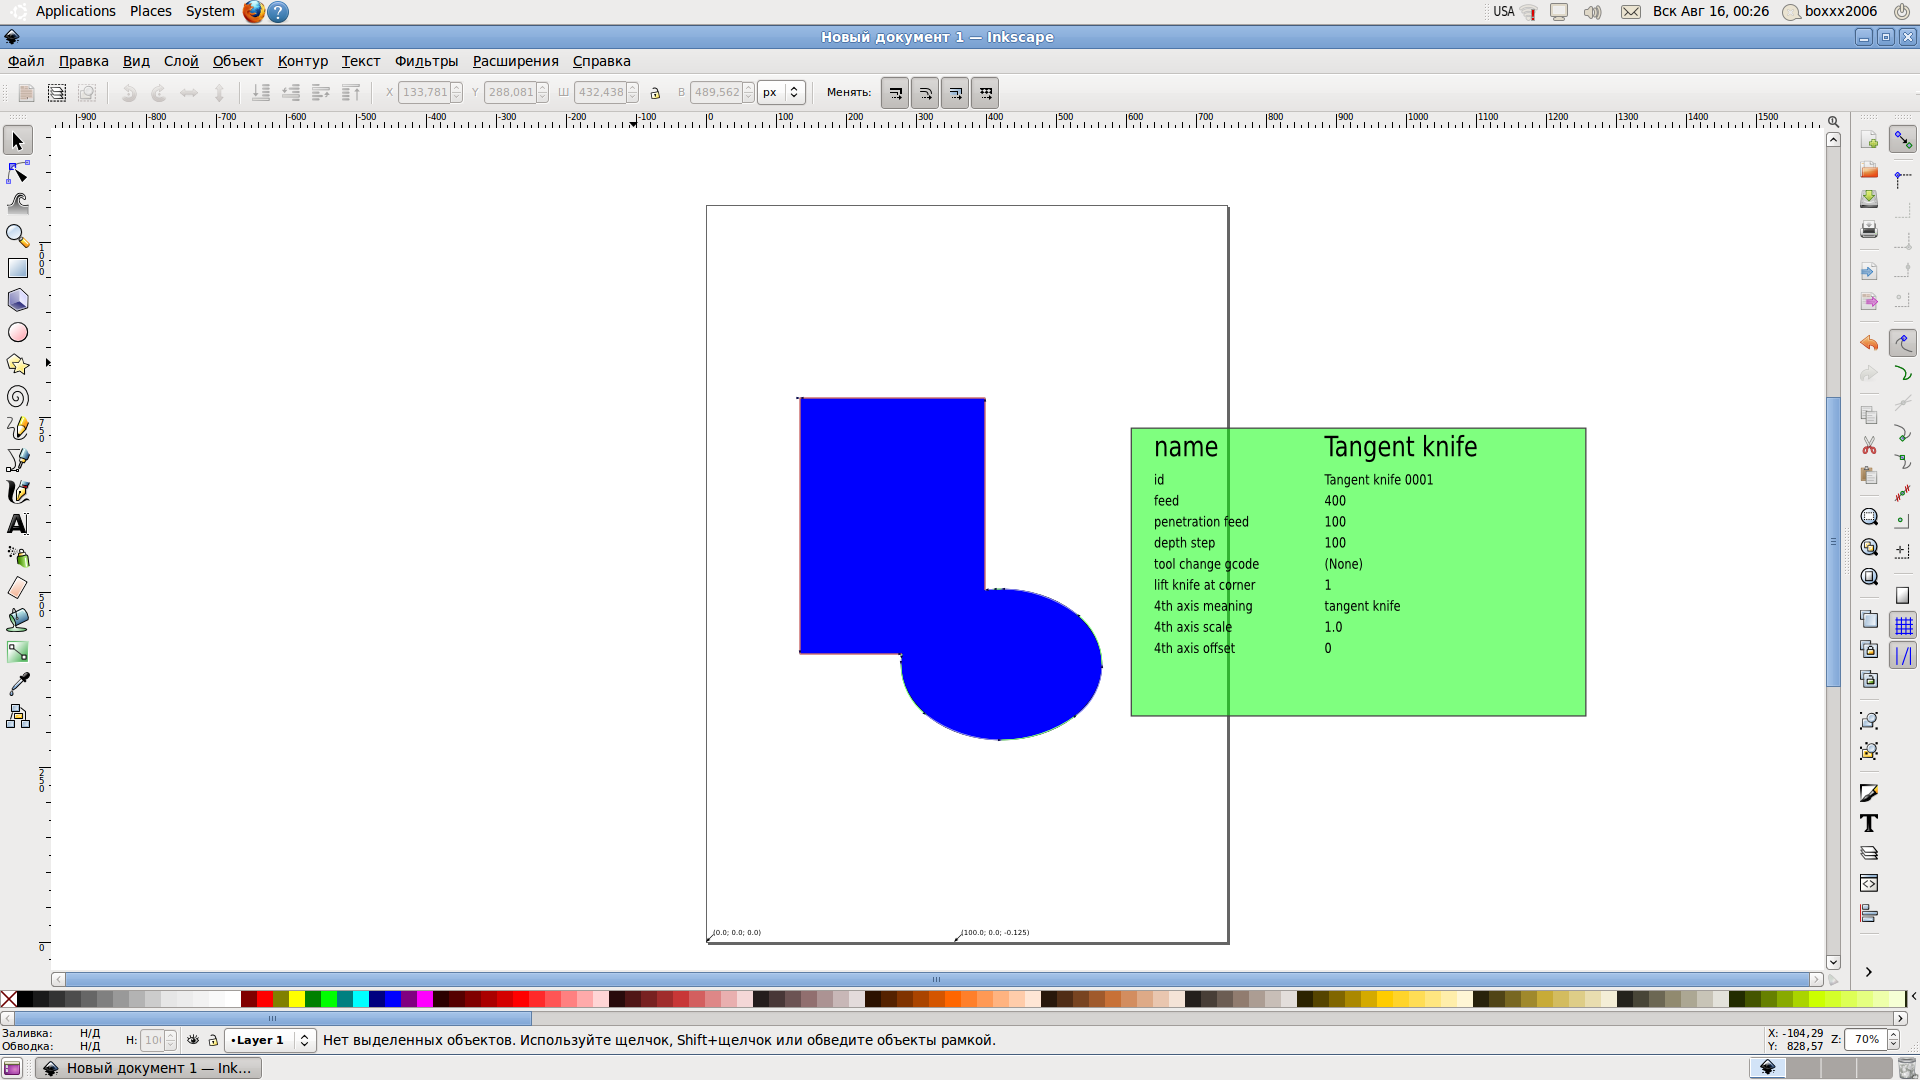Click the zoom percentage field

tap(1865, 1040)
